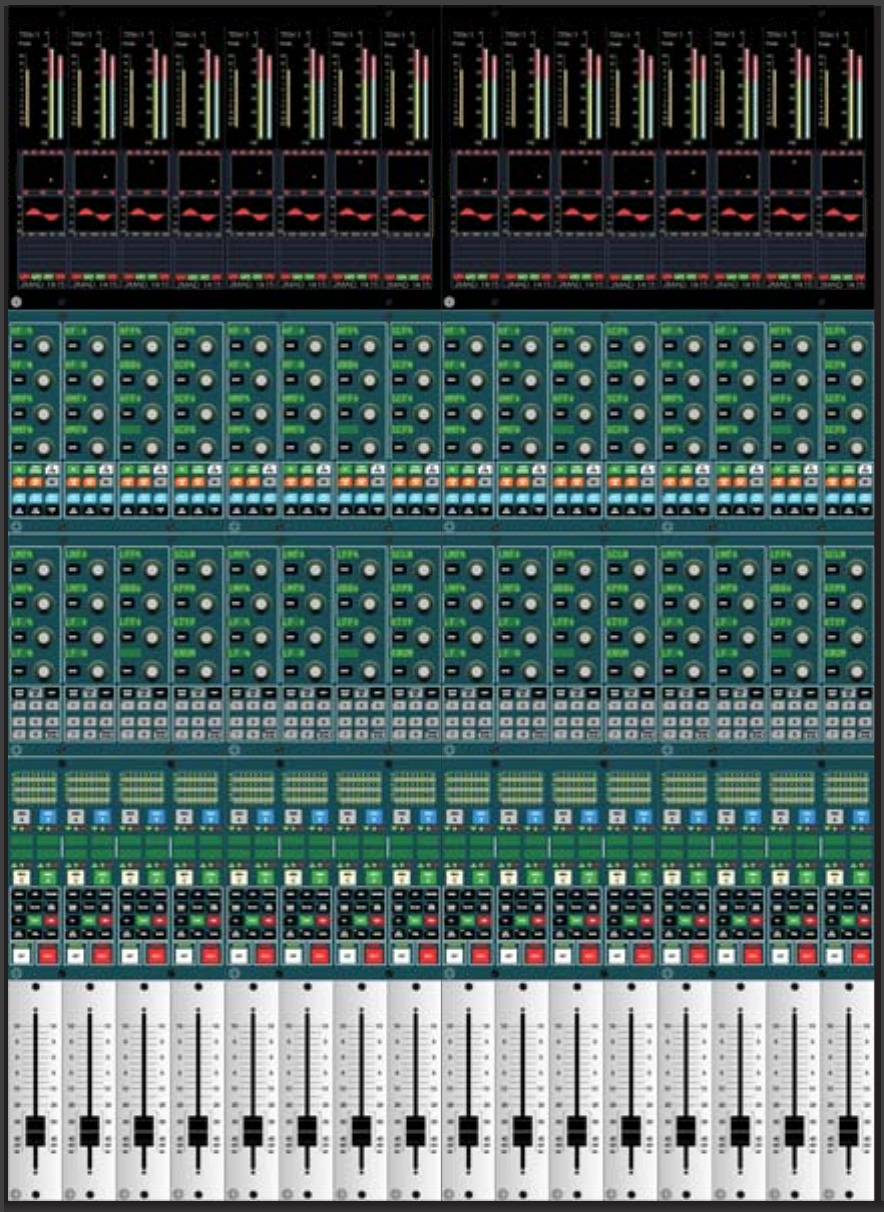Select third rotary knob in channel 4 upper panel

point(207,414)
